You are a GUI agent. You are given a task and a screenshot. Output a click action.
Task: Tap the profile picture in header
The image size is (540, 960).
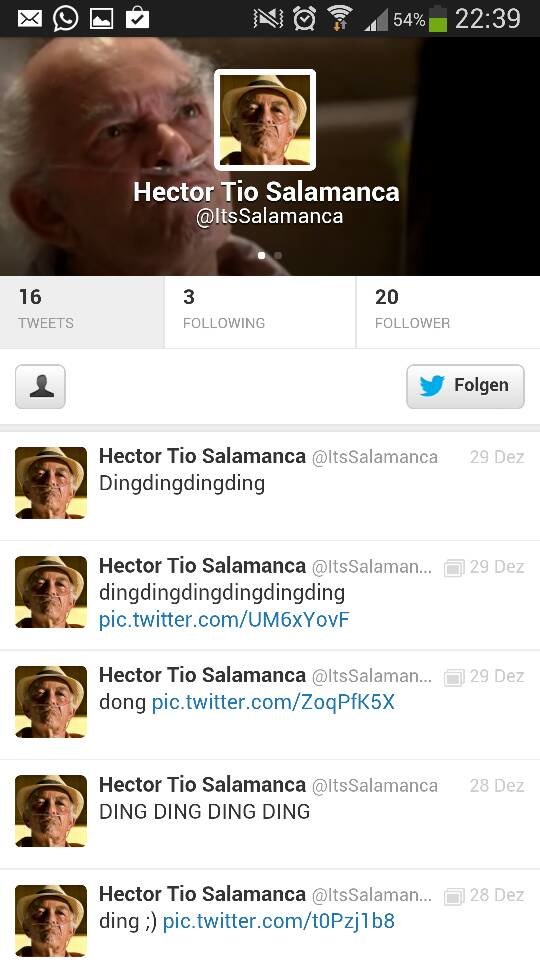(264, 120)
